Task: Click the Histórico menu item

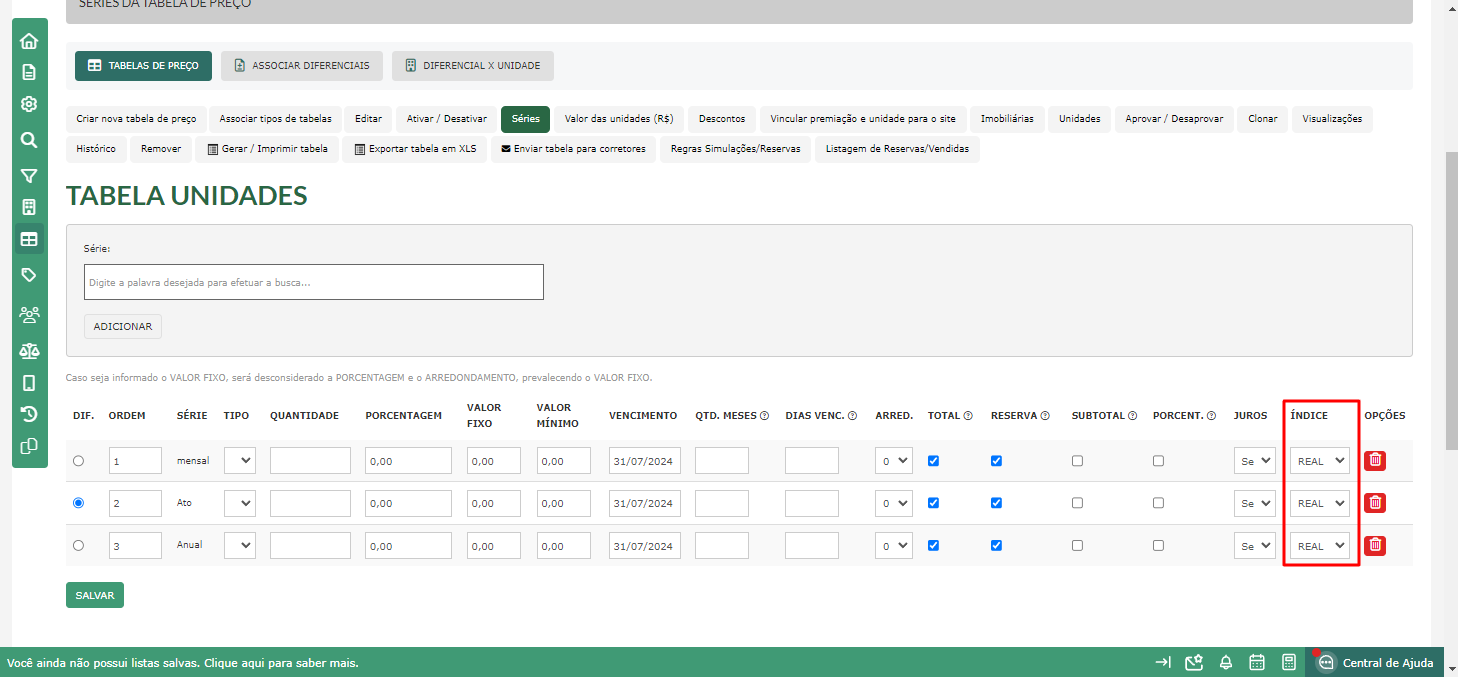Action: tap(96, 149)
